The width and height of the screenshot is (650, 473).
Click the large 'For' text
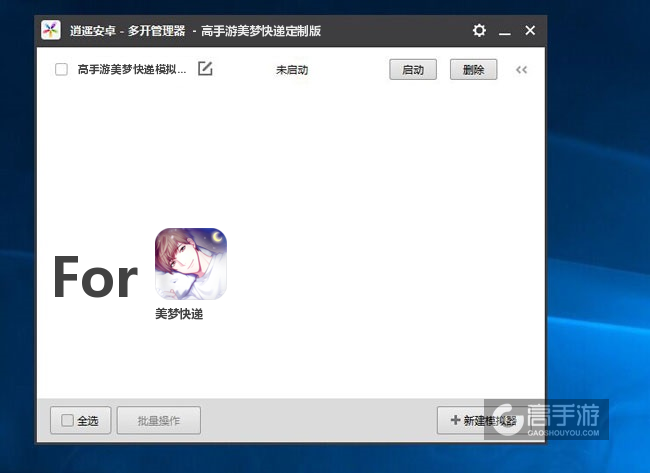coord(95,277)
